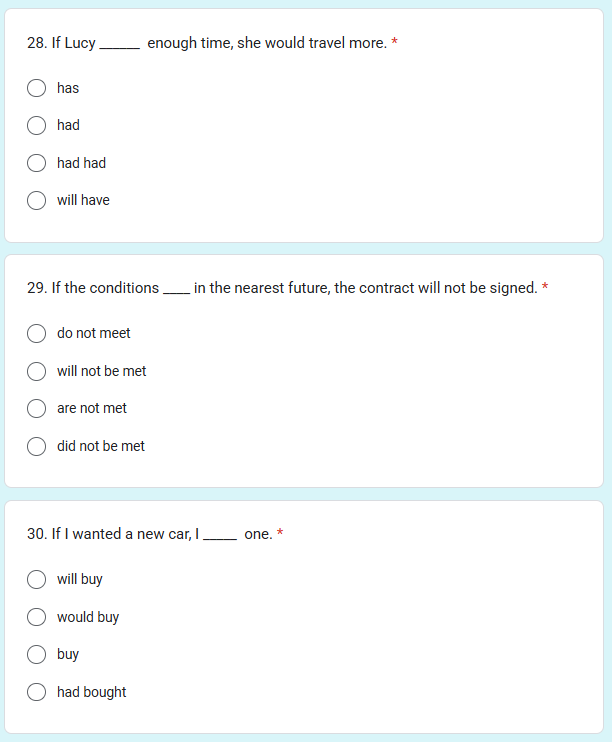This screenshot has width=612, height=742.
Task: Select the plain 'buy' option
Action: (x=36, y=654)
